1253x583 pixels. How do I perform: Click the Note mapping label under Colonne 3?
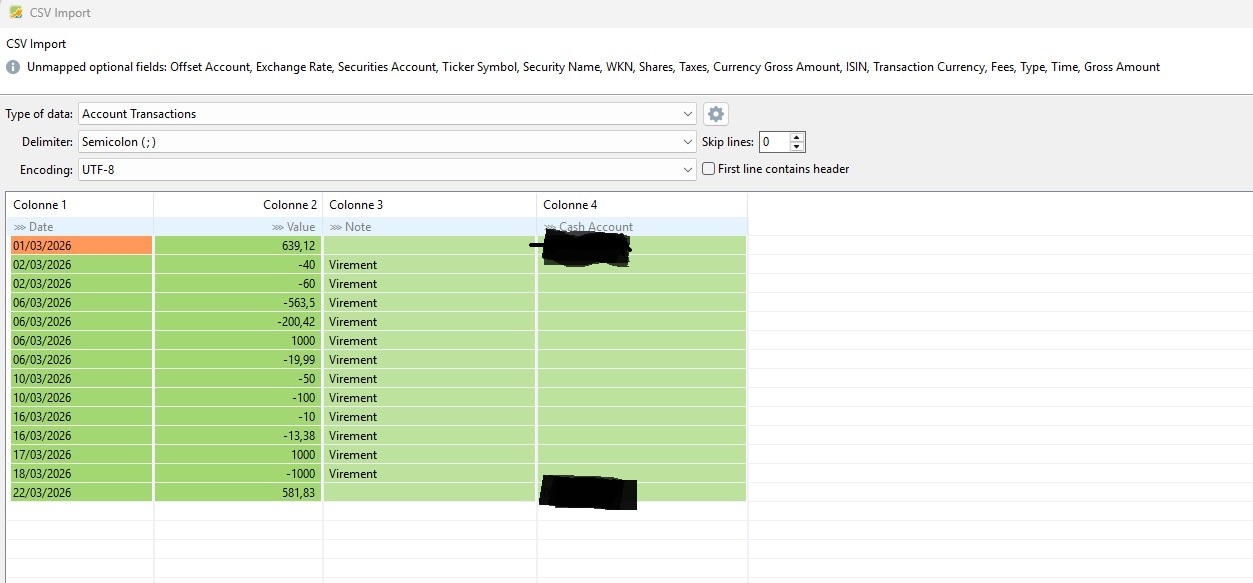coord(357,227)
